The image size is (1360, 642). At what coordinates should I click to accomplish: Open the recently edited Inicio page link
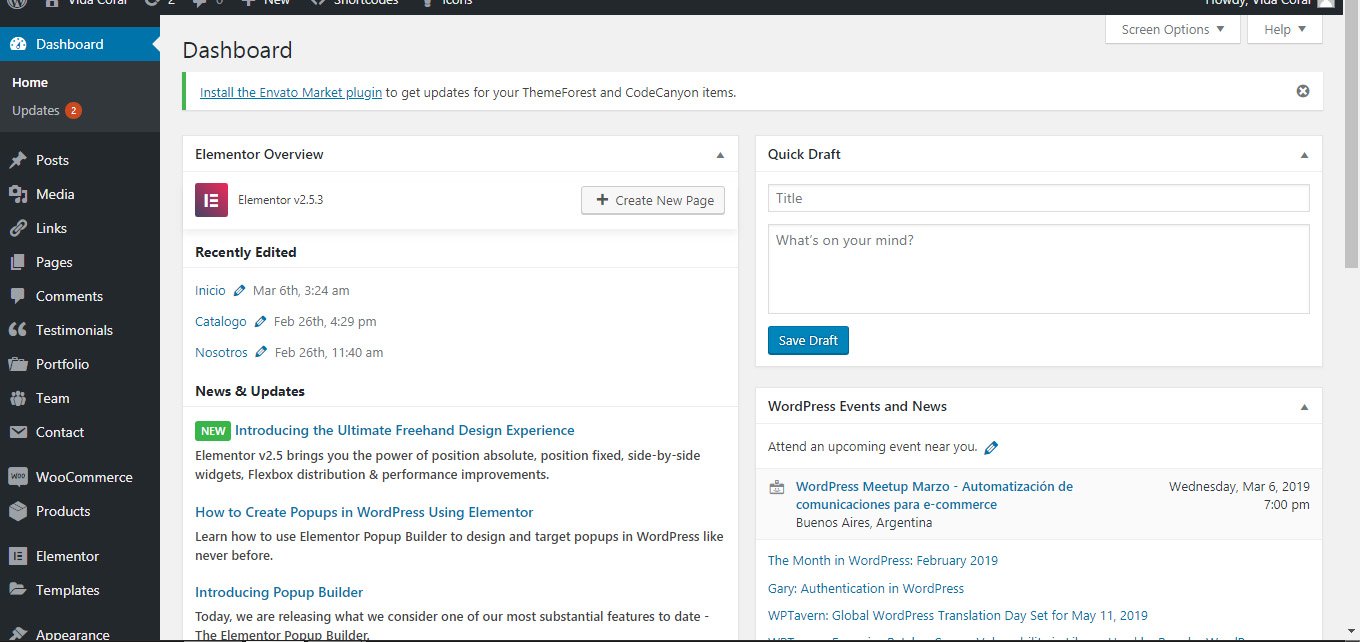click(x=210, y=291)
